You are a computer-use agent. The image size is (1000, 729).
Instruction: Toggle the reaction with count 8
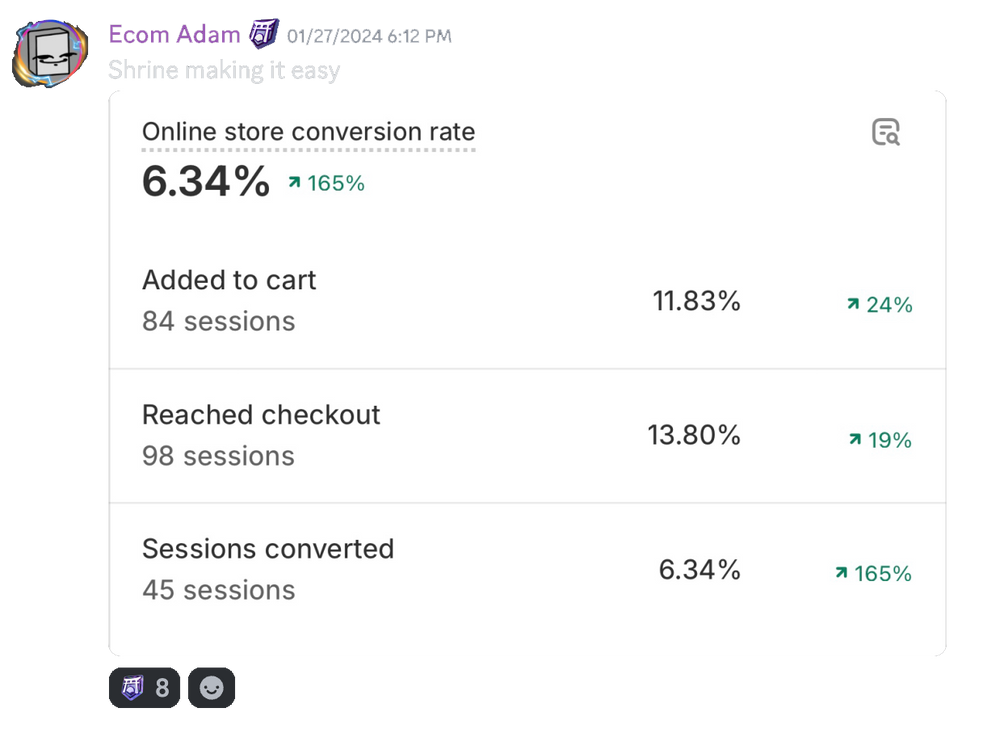145,688
